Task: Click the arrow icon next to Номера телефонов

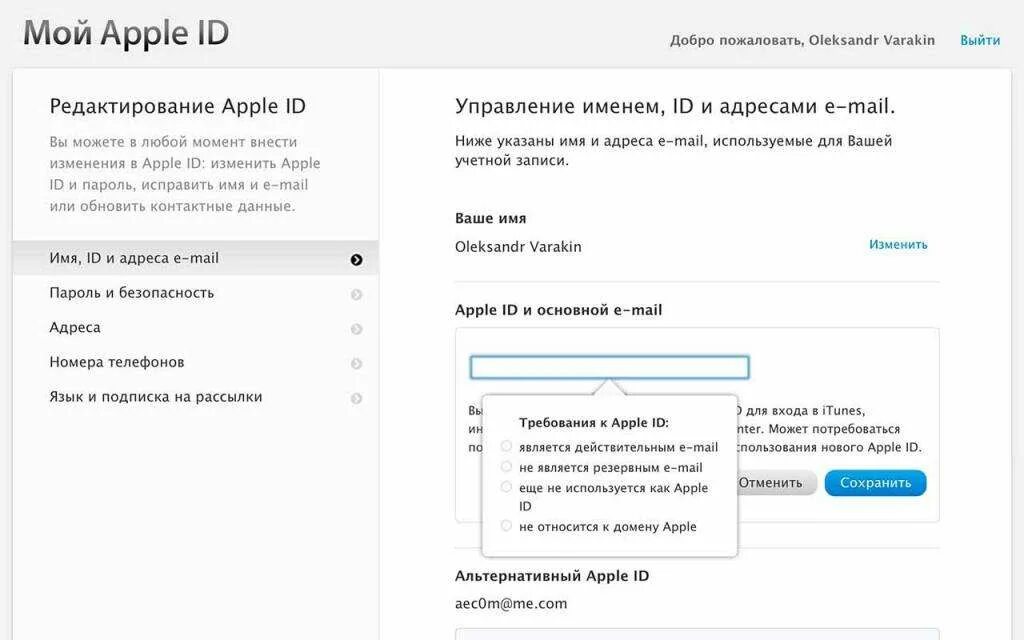Action: pyautogui.click(x=356, y=364)
